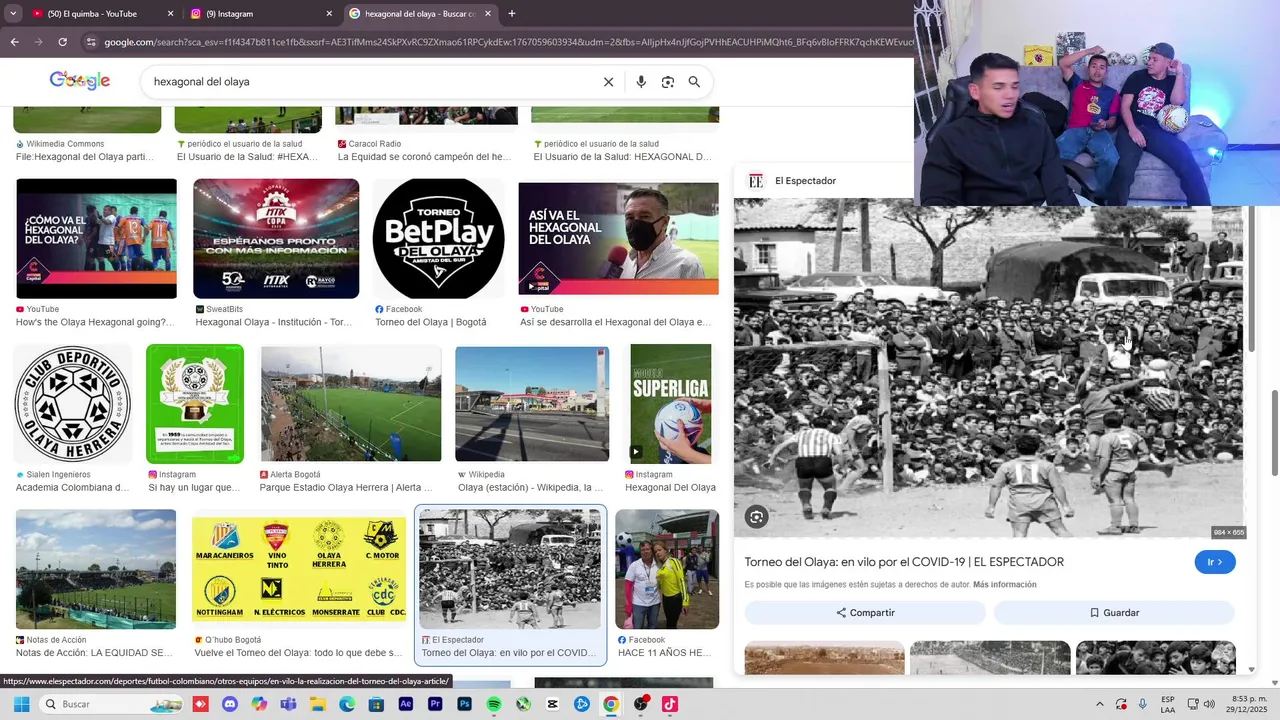
Task: Open the HACE 11 AÑOS Facebook thumbnail
Action: (667, 569)
